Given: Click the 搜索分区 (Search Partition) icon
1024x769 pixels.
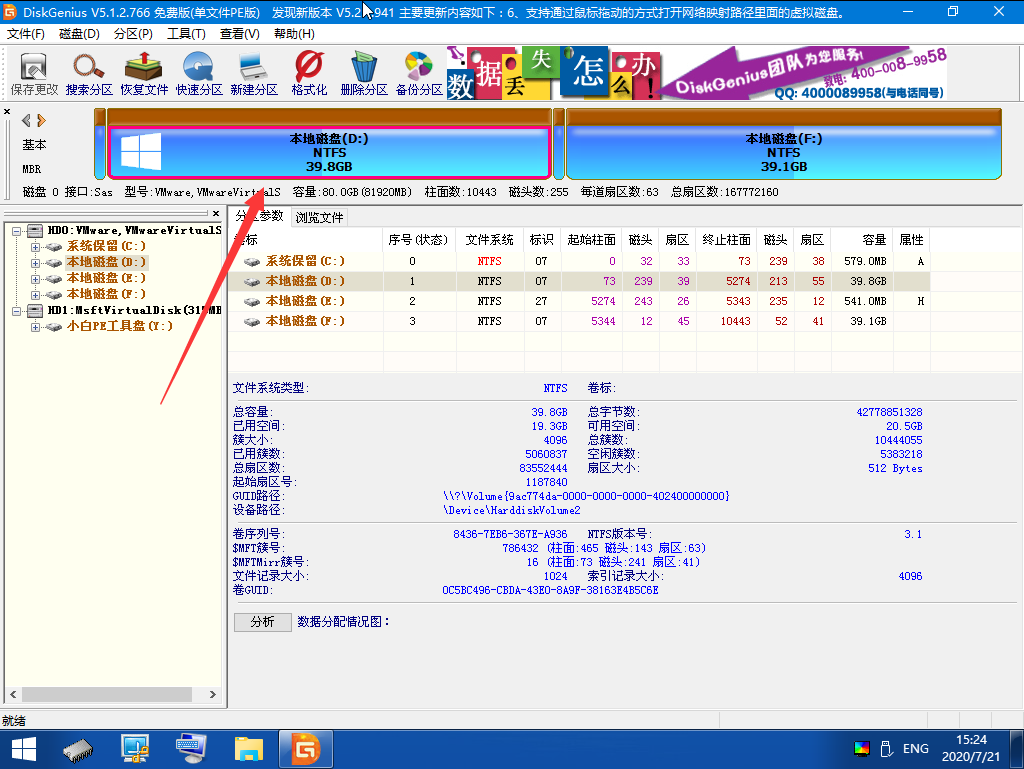Looking at the screenshot, I should [89, 74].
